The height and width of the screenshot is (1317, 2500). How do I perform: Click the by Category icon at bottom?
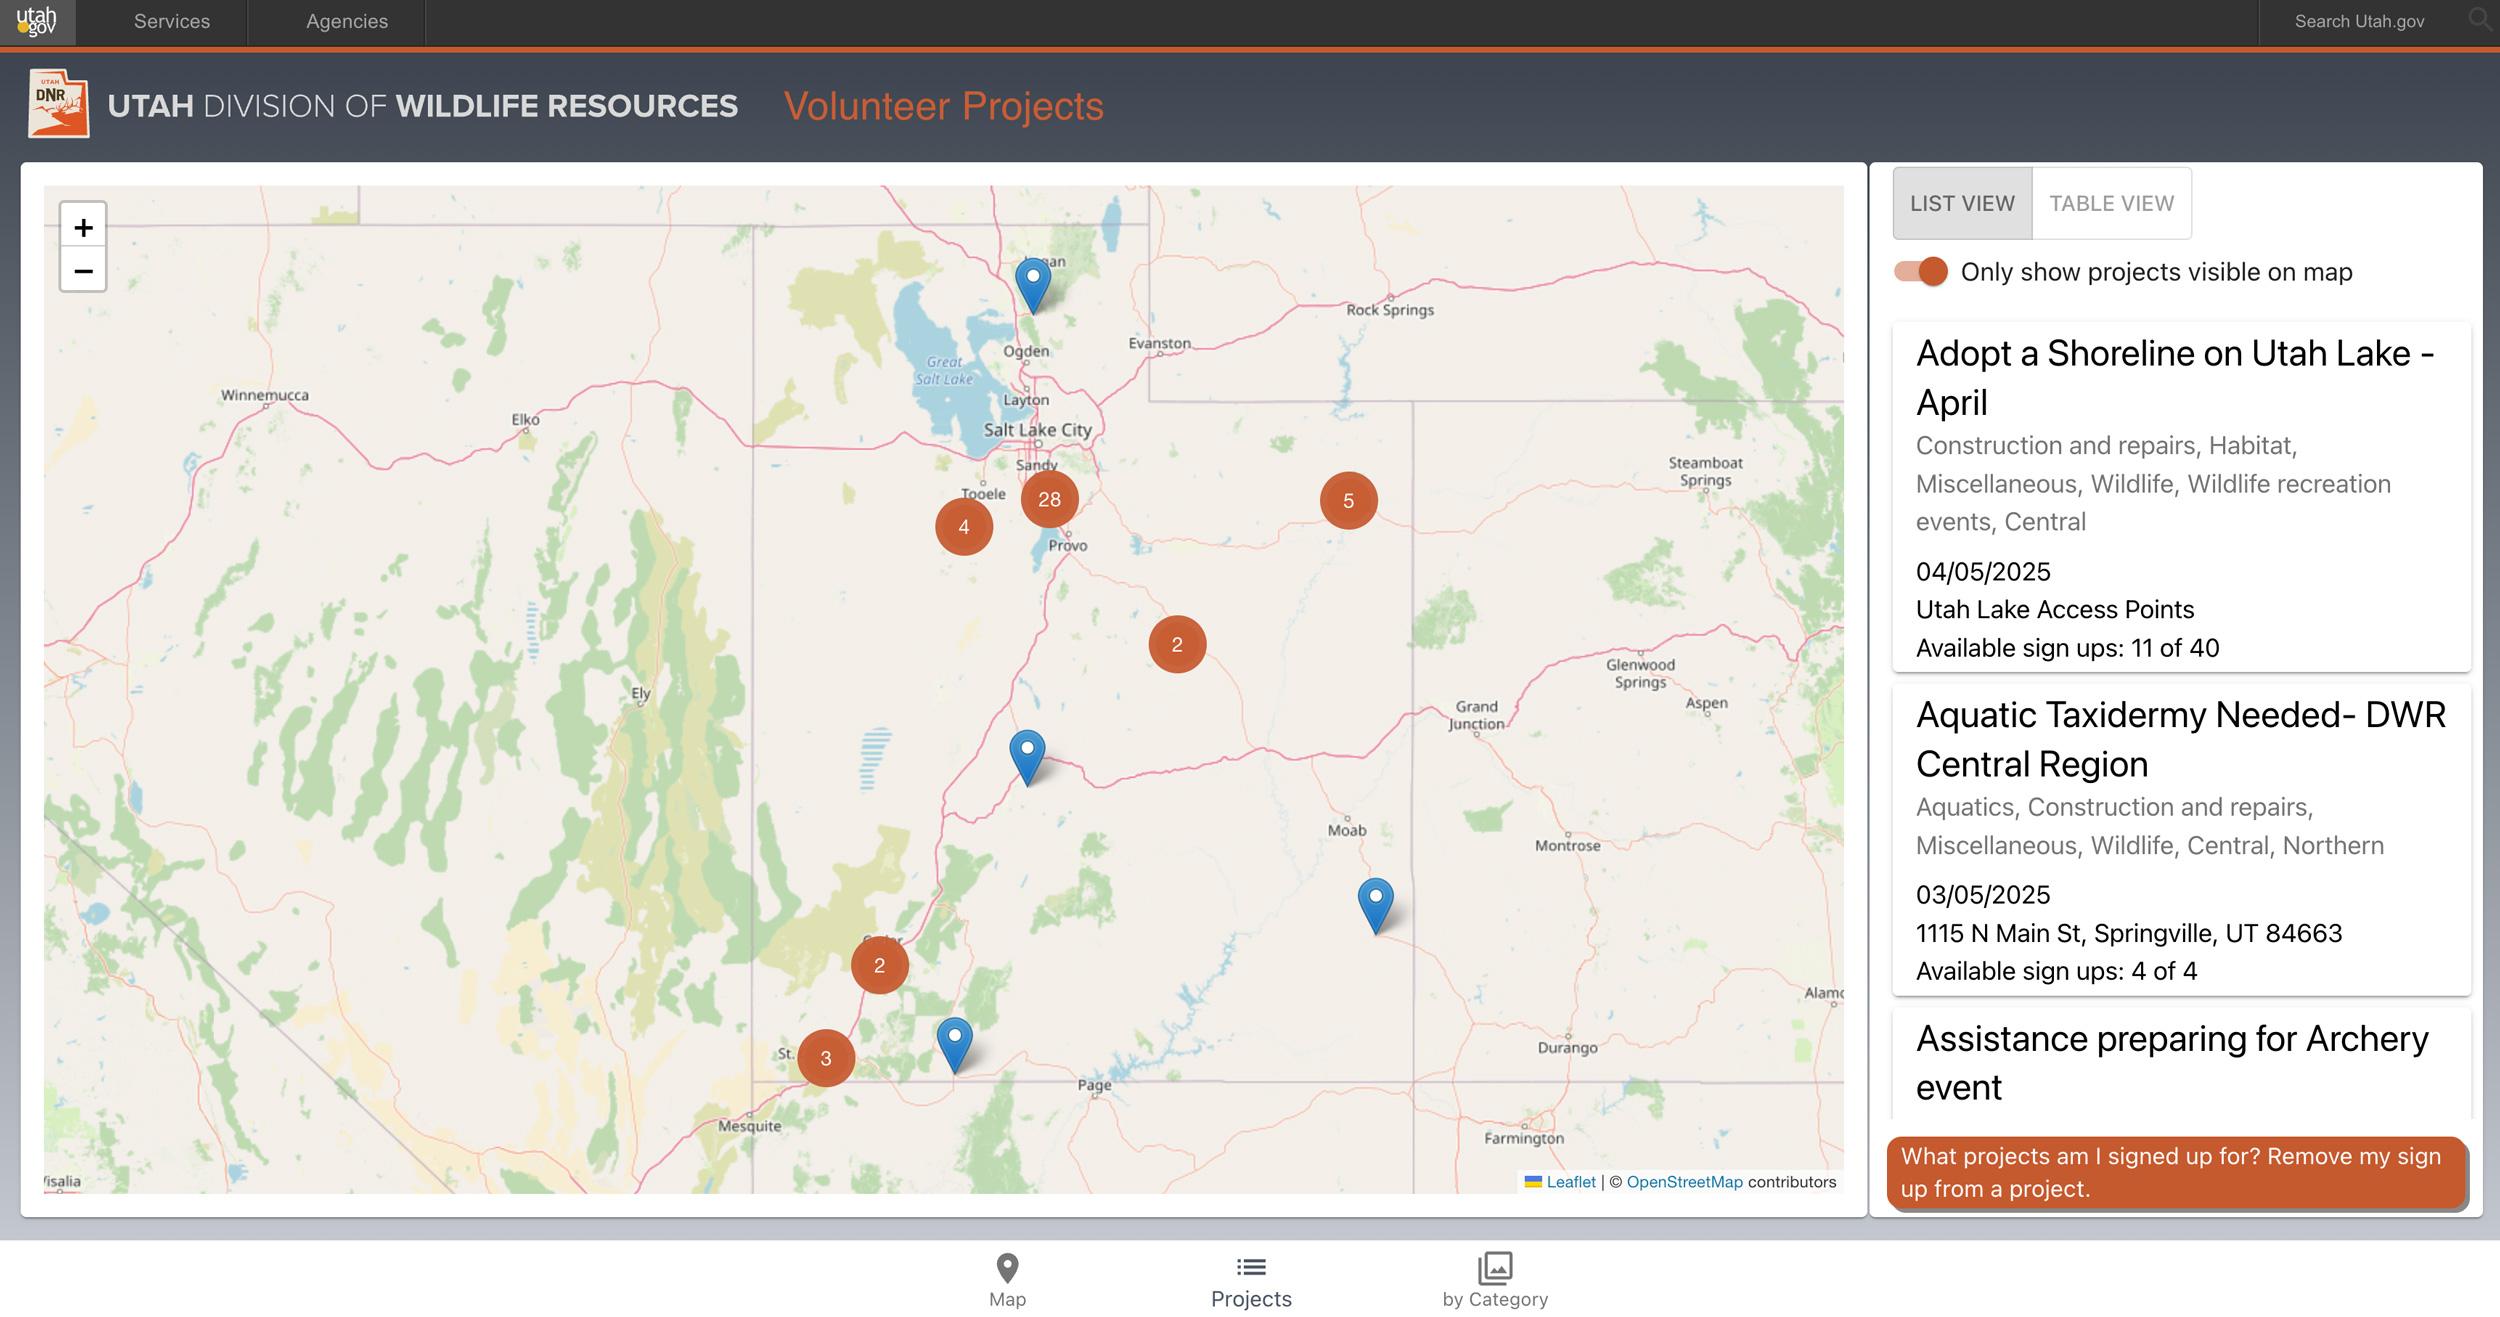(1495, 1278)
